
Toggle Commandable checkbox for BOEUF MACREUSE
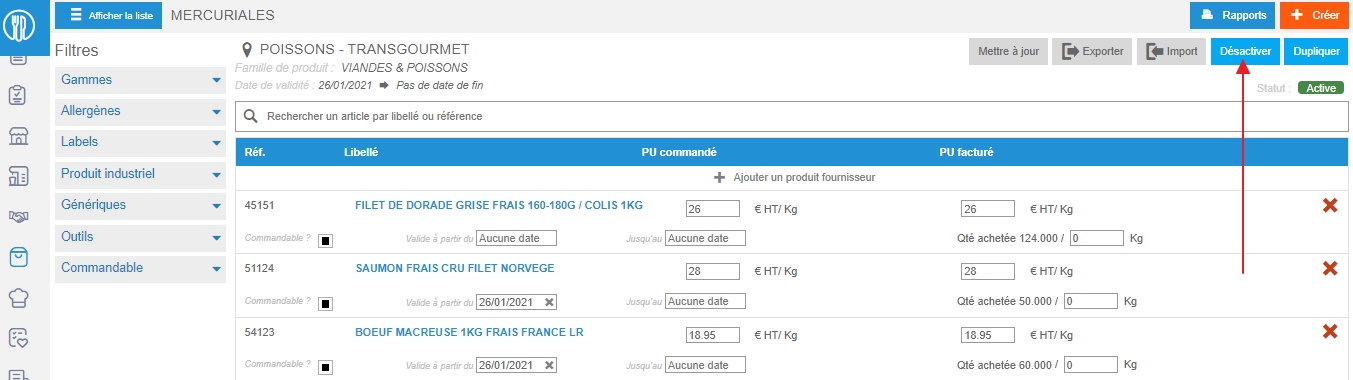(x=326, y=367)
